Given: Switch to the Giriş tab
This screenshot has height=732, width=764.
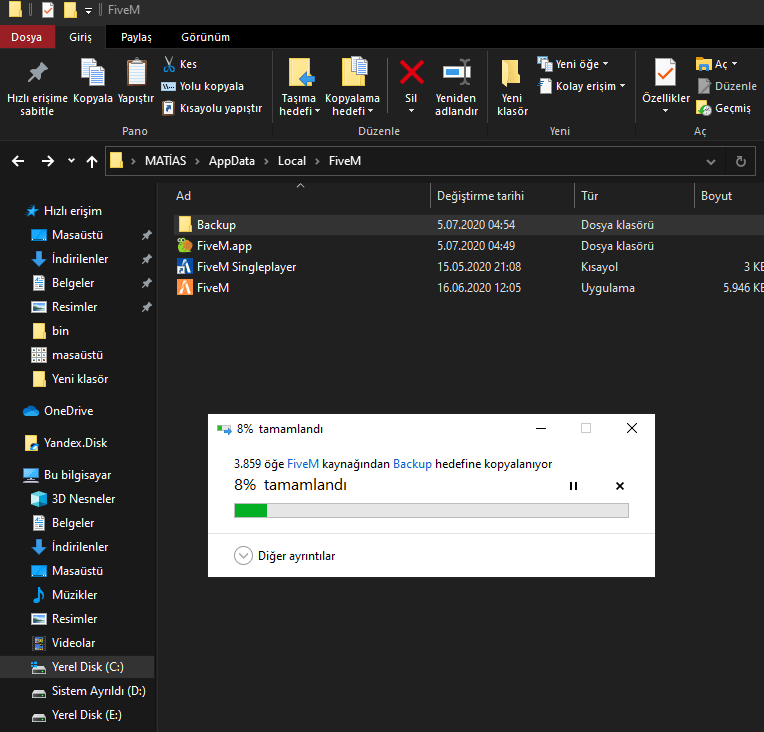Looking at the screenshot, I should tap(80, 37).
